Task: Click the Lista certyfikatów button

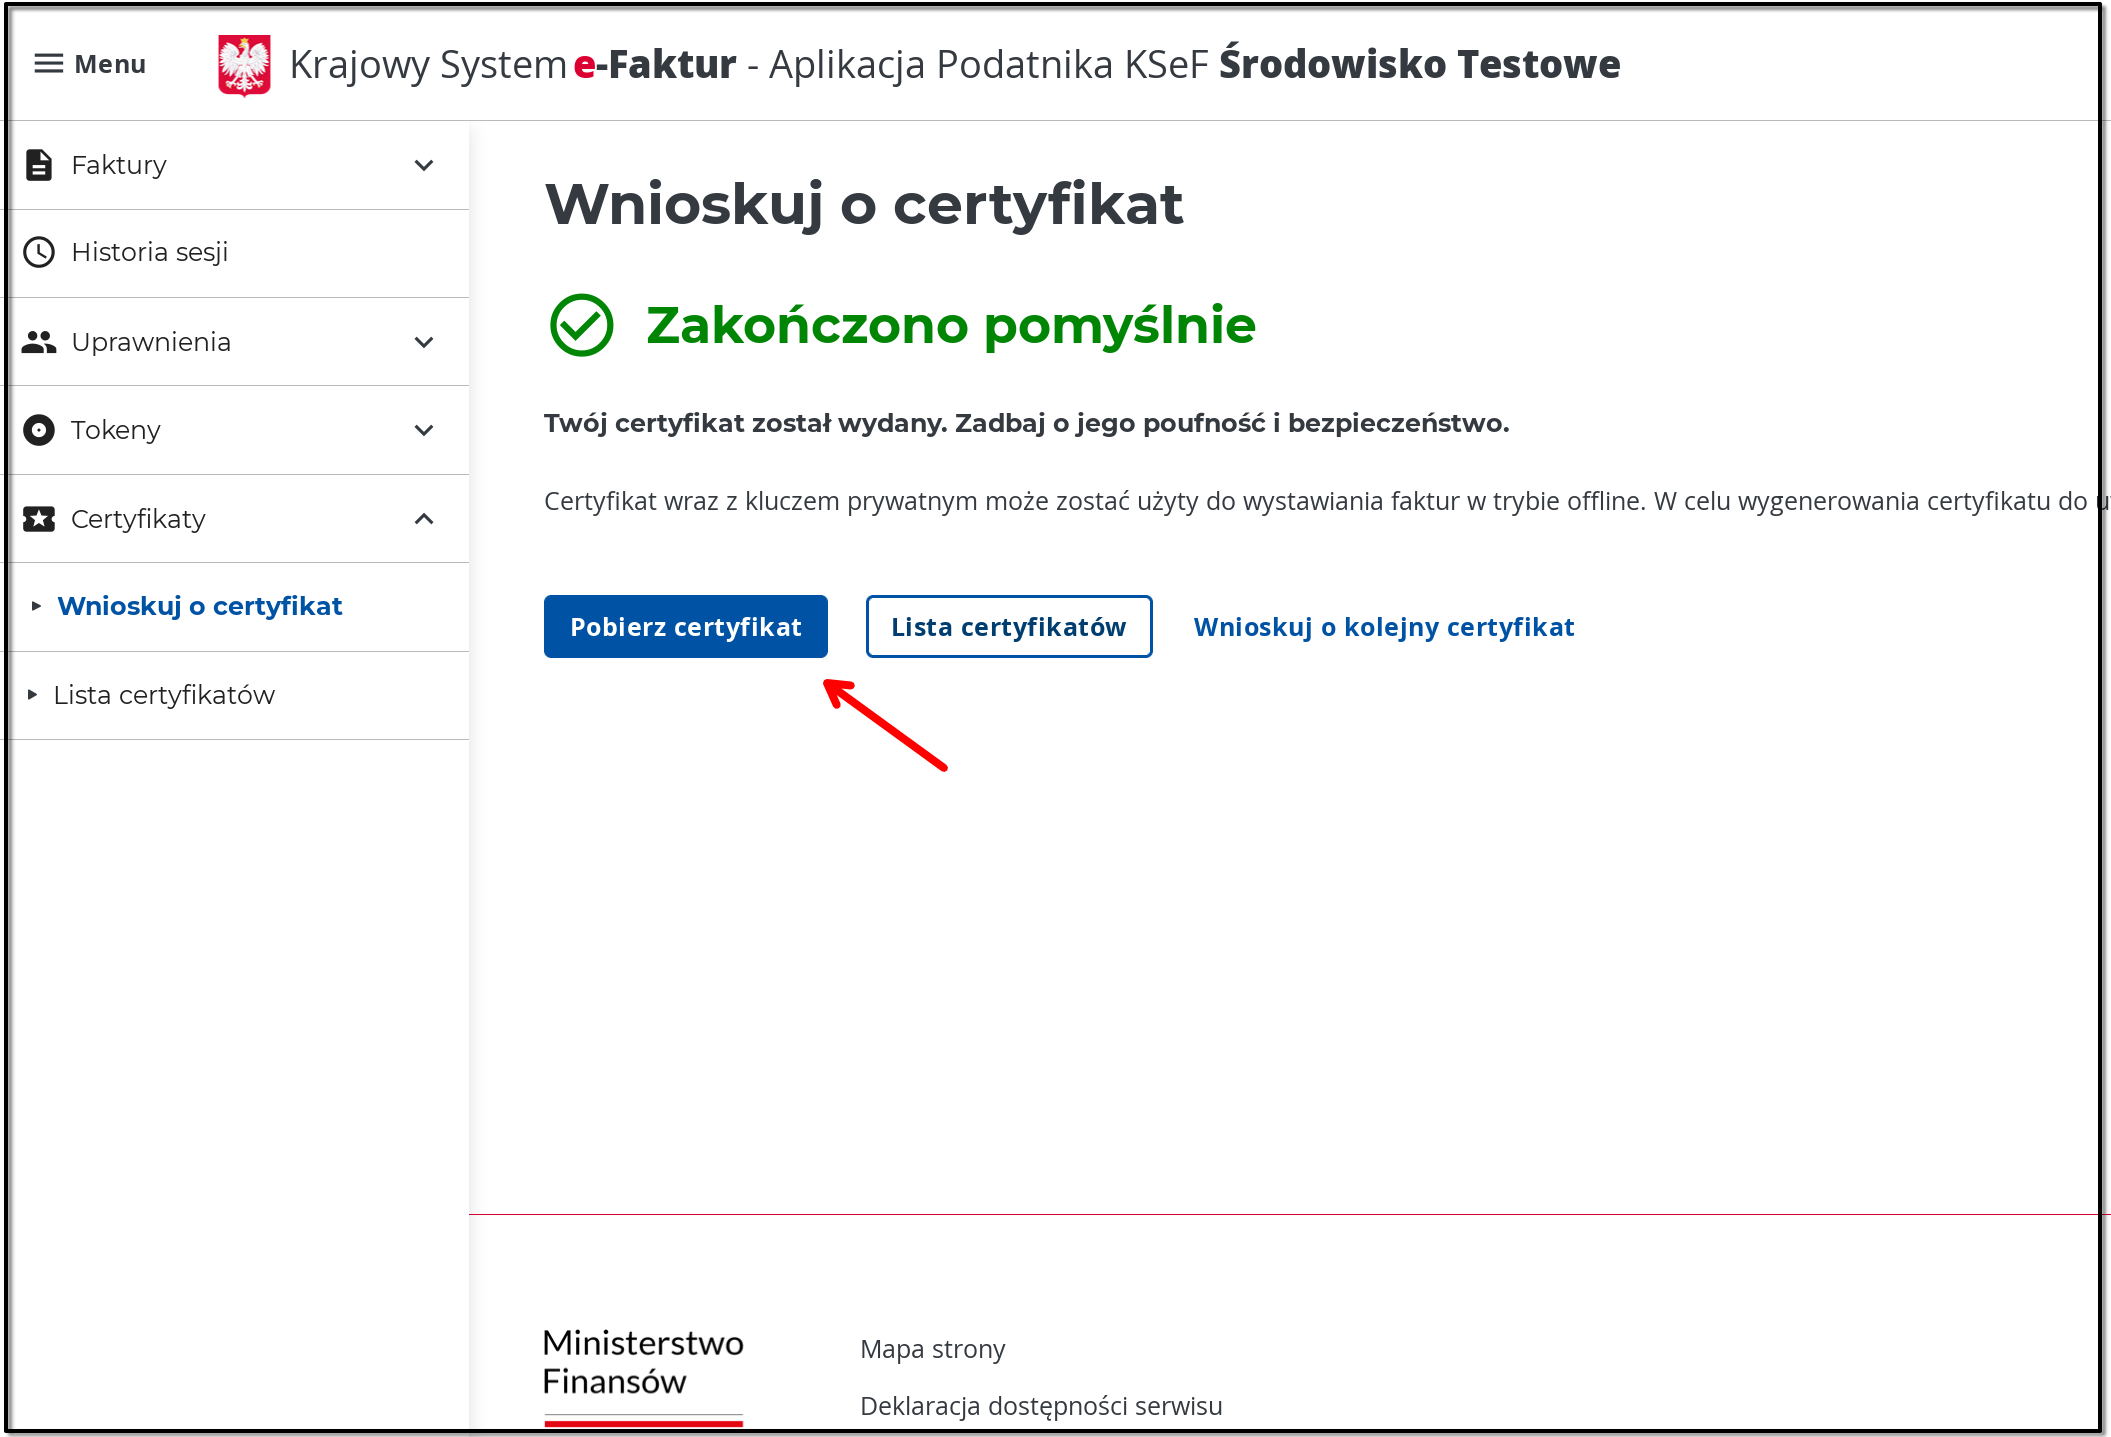Action: (x=1008, y=626)
